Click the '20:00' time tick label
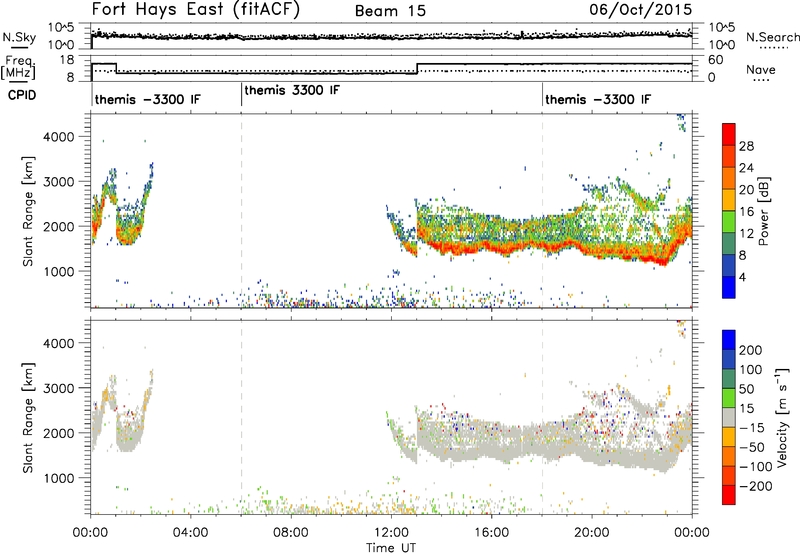 591,533
